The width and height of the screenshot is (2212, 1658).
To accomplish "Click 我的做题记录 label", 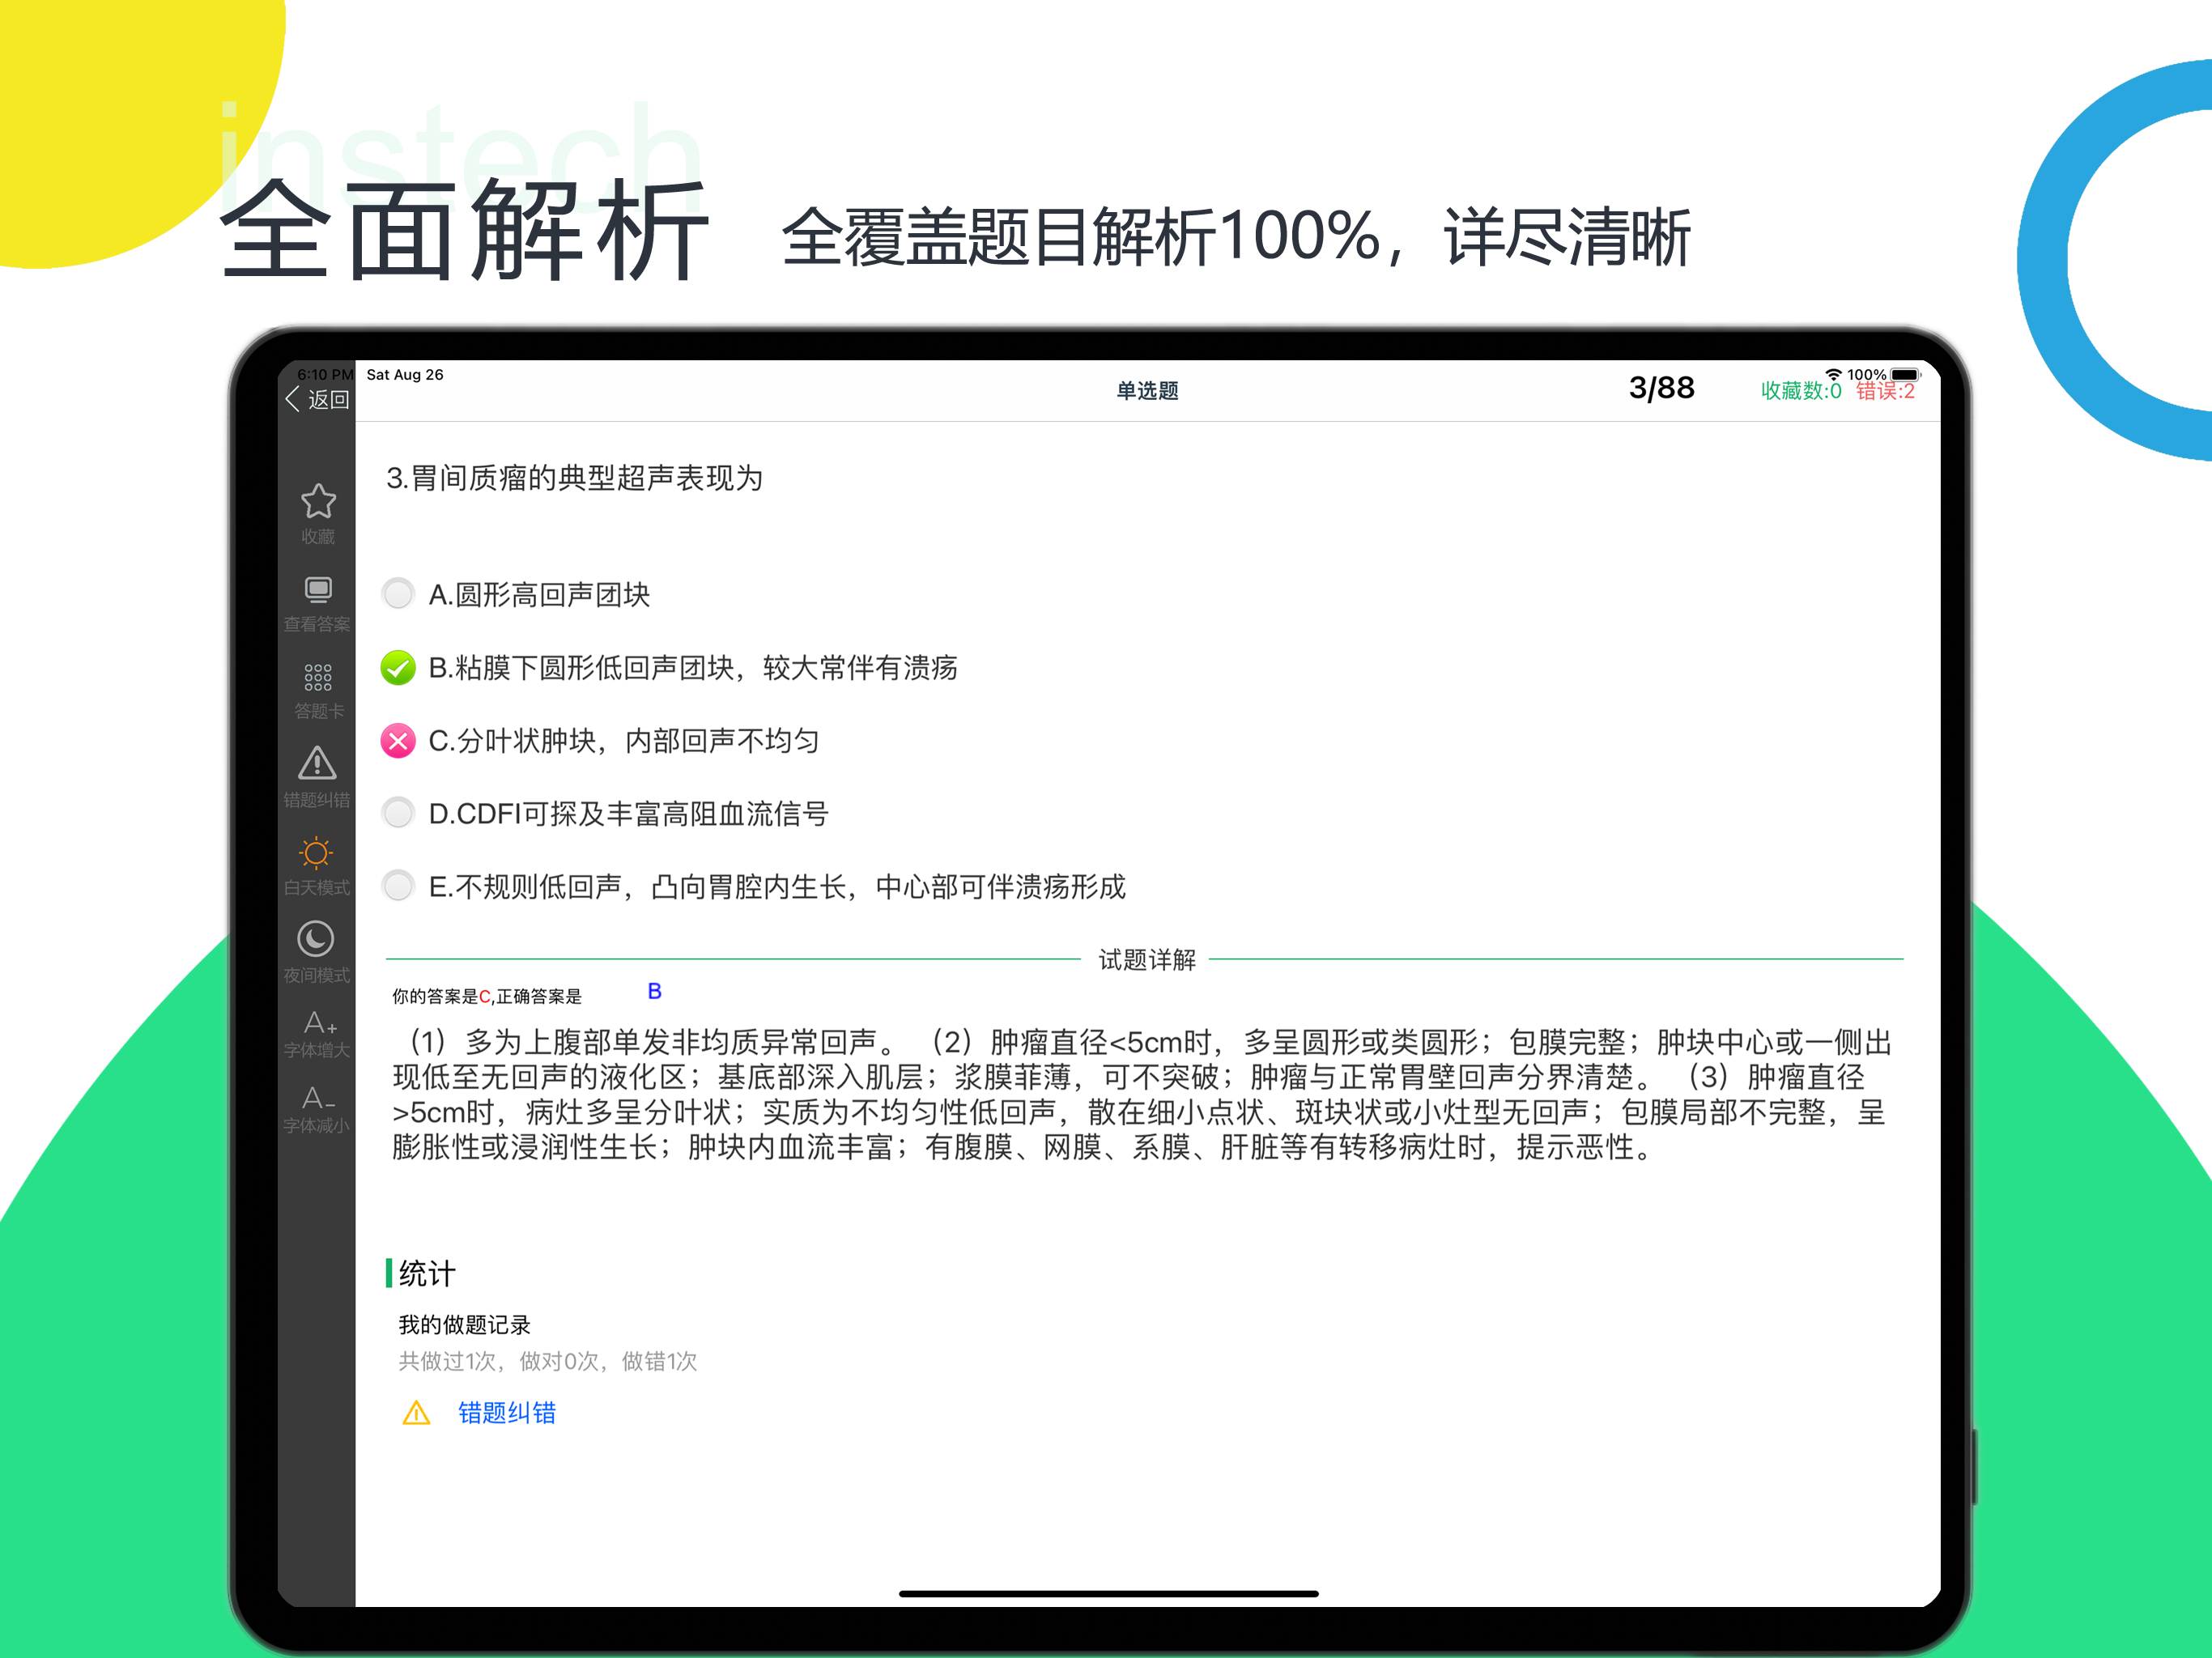I will tap(465, 1325).
